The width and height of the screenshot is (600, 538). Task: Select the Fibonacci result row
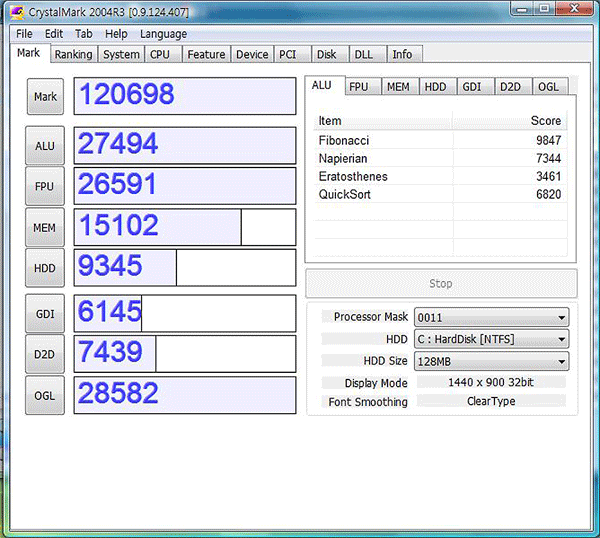coord(440,140)
